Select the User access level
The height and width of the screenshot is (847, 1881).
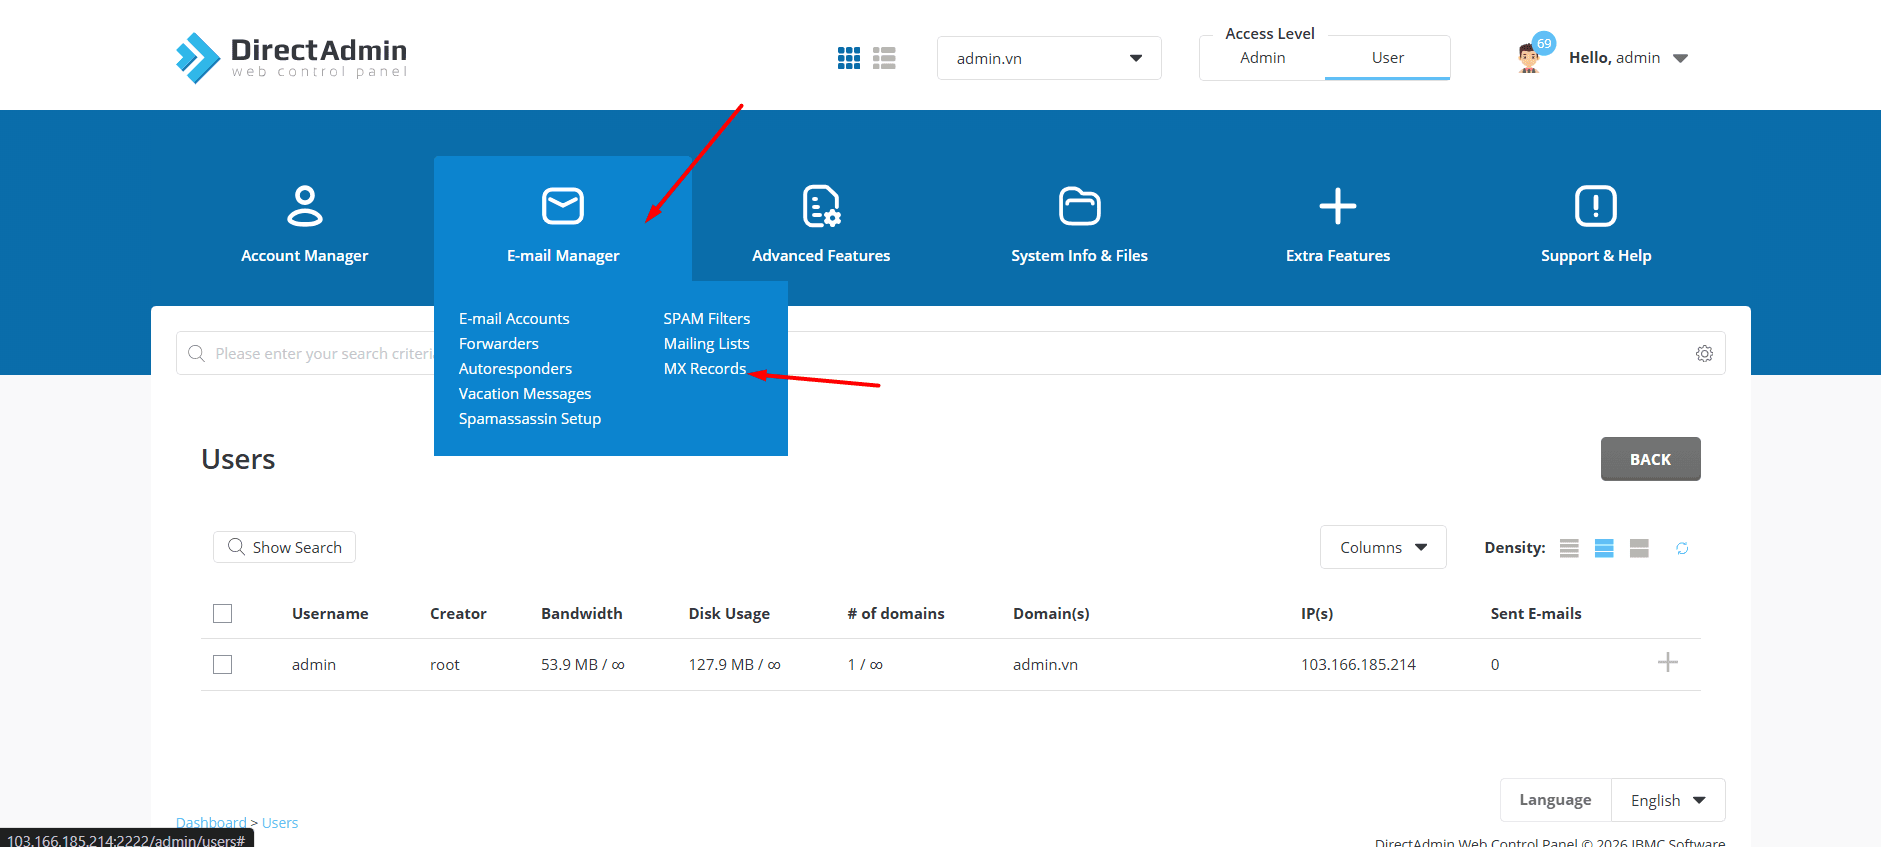[1387, 58]
